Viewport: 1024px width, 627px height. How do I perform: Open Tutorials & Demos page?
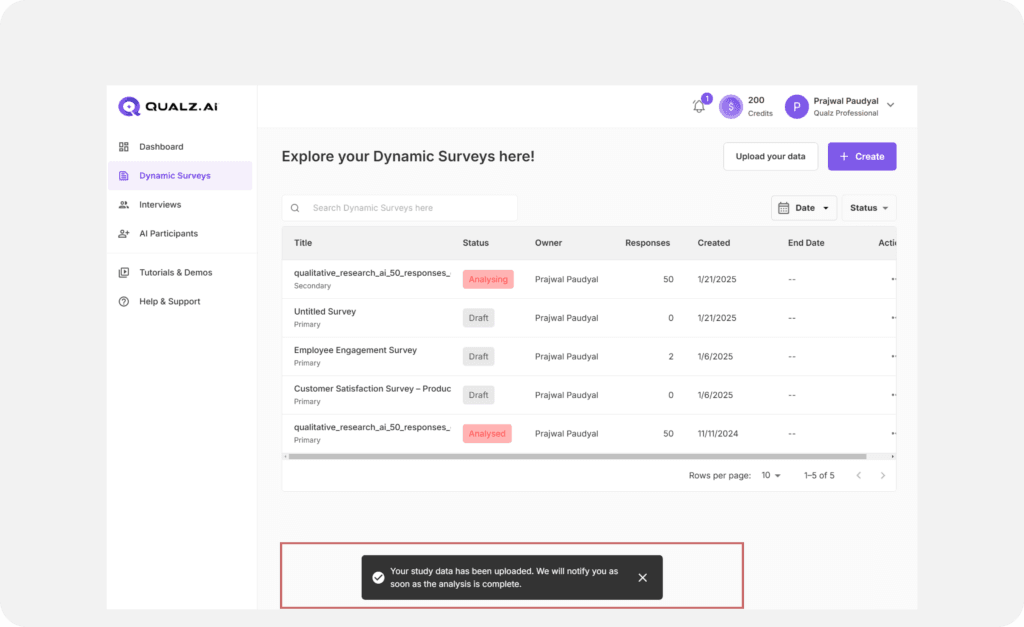click(175, 273)
